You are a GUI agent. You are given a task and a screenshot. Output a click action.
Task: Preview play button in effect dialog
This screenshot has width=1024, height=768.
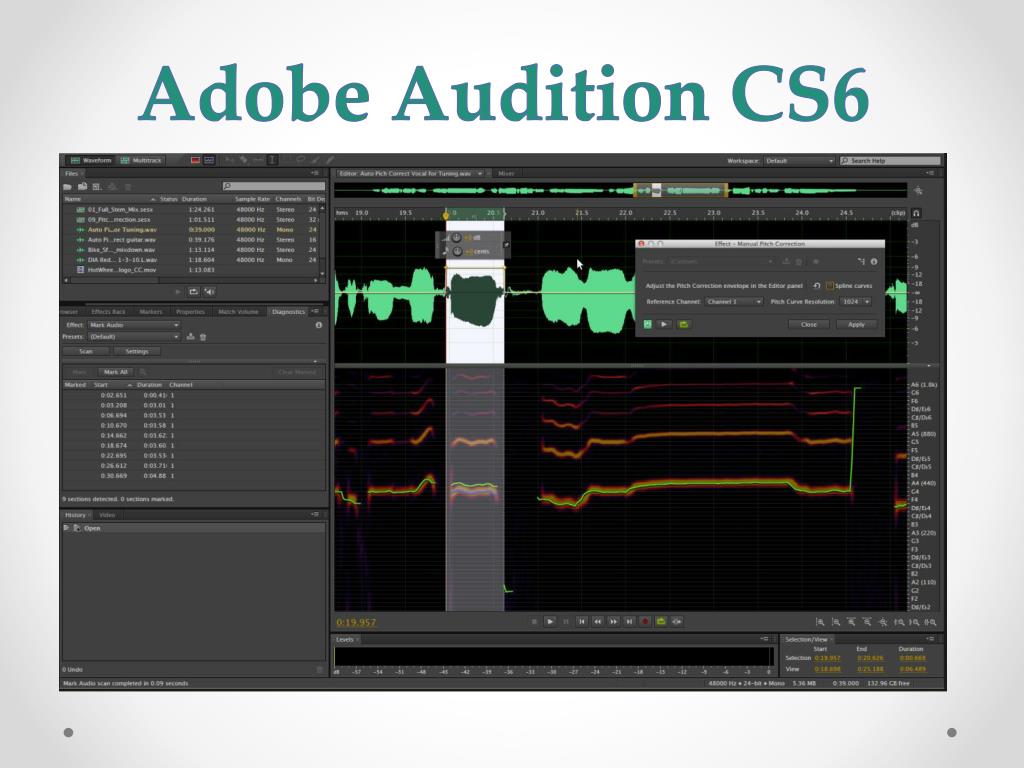tap(664, 324)
